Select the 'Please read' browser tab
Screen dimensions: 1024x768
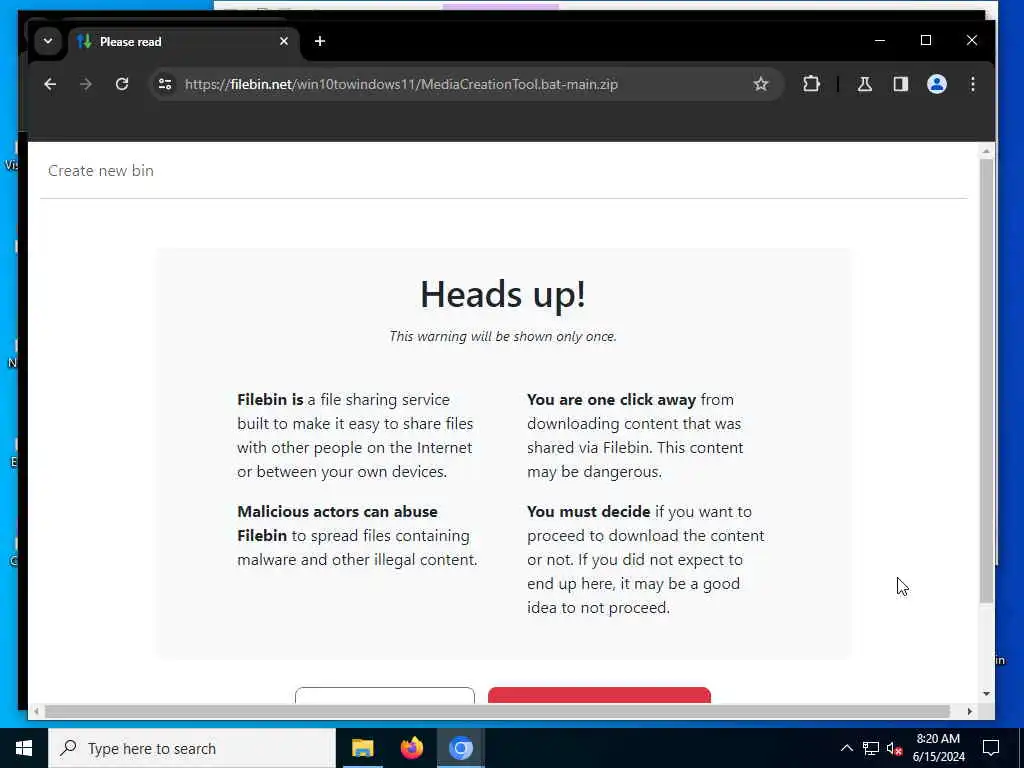[184, 42]
